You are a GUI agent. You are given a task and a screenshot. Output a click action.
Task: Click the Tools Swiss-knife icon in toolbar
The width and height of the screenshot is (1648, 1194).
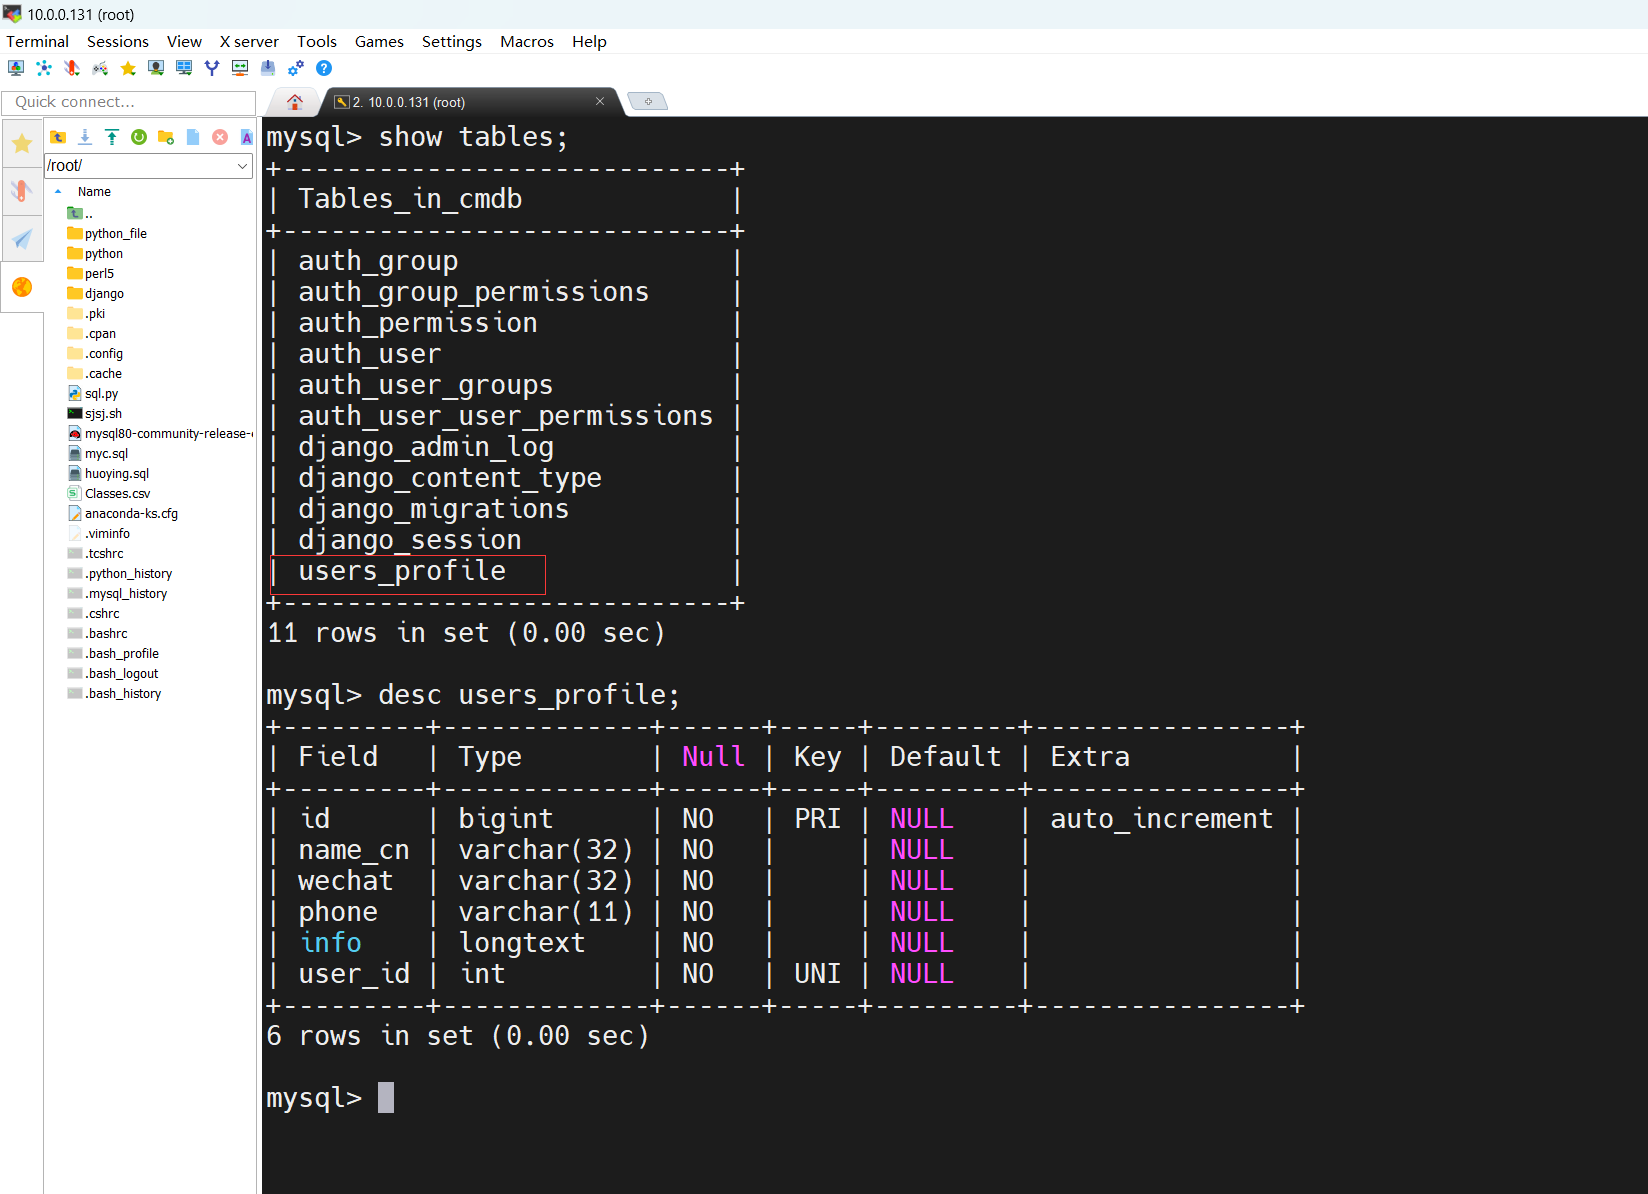(x=72, y=68)
